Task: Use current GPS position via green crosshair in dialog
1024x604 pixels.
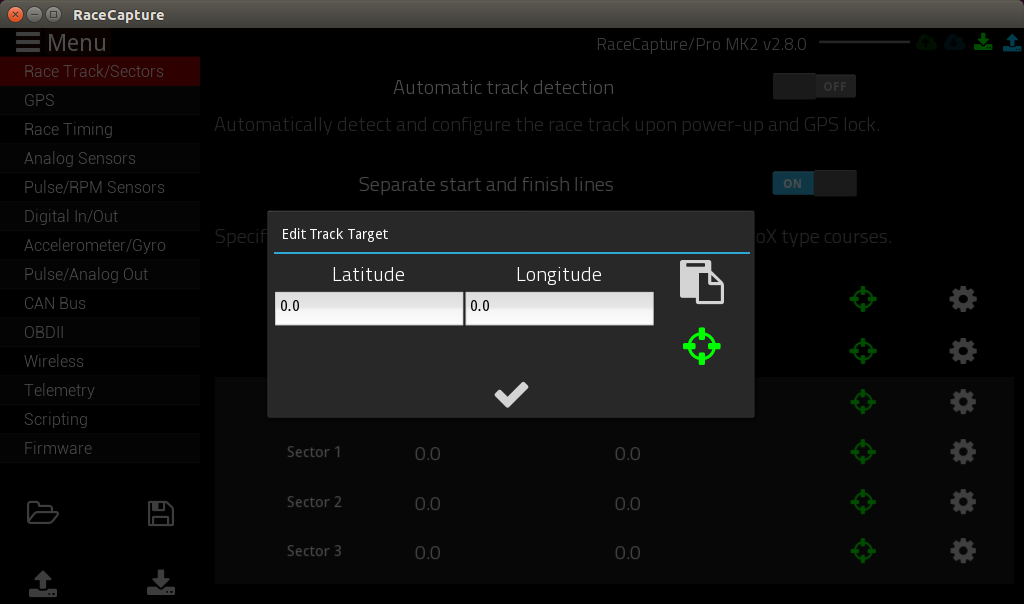Action: [701, 346]
